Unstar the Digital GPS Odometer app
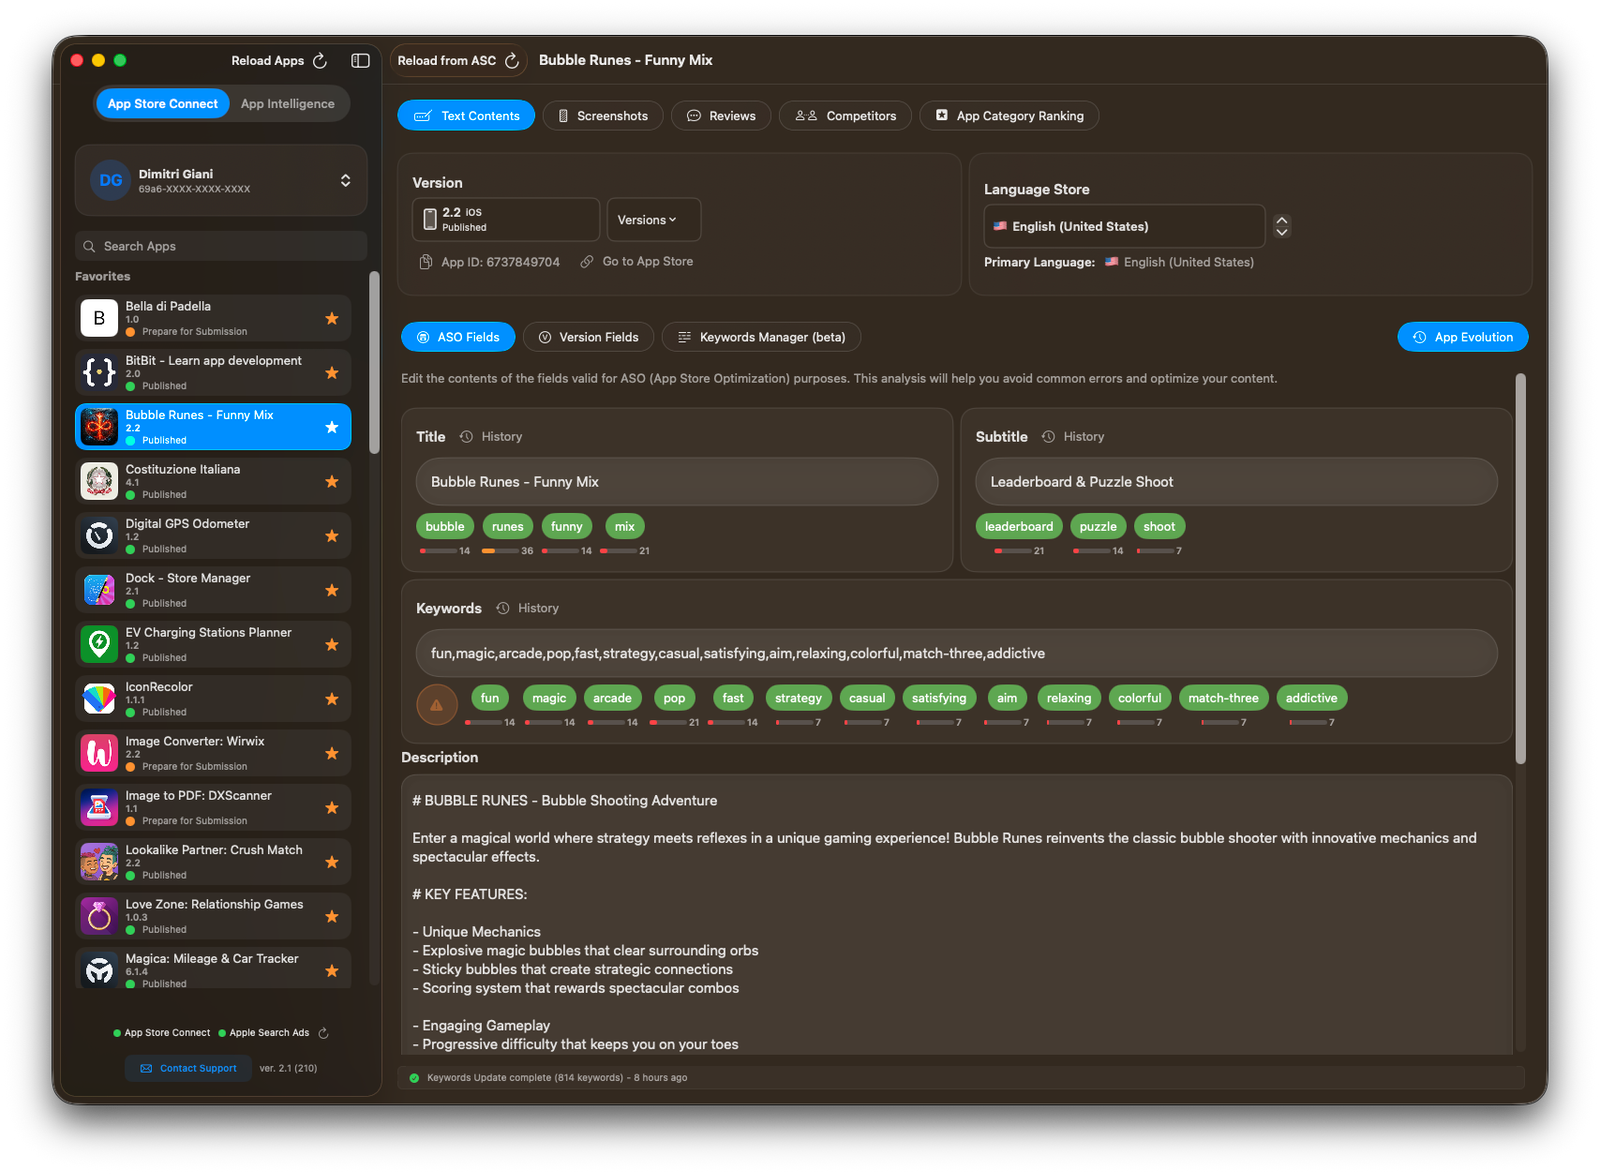This screenshot has width=1600, height=1174. coord(331,535)
